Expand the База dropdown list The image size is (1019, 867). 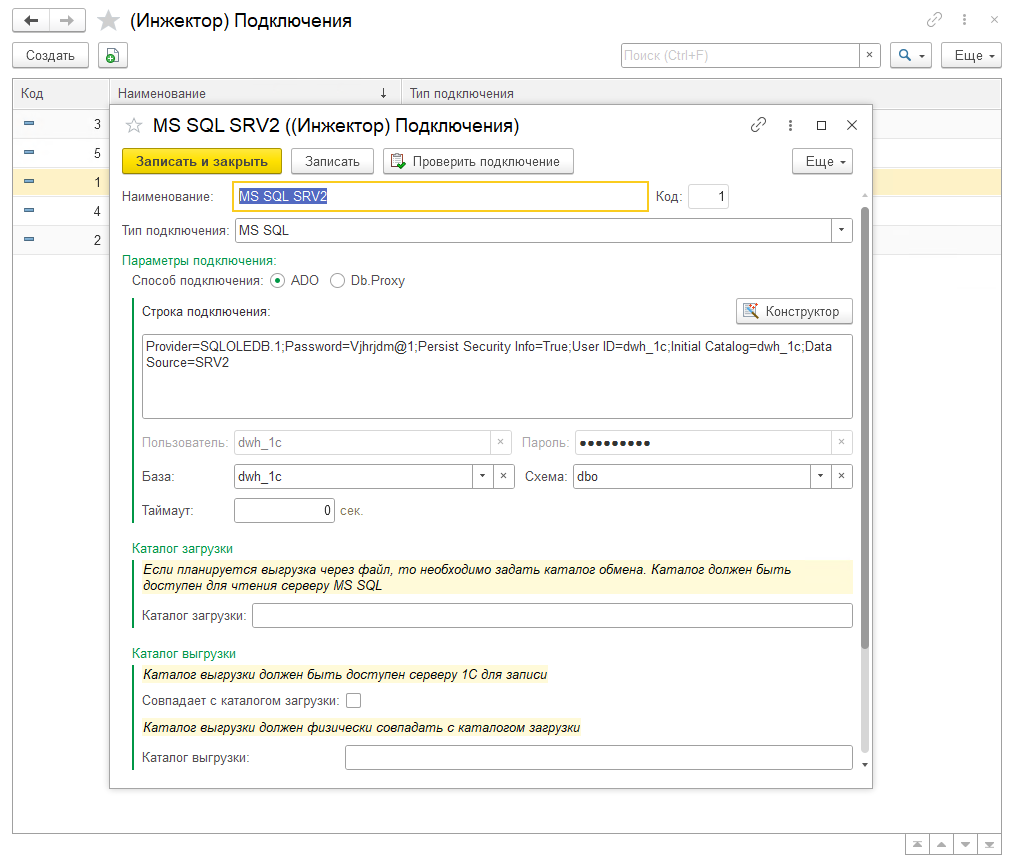482,476
